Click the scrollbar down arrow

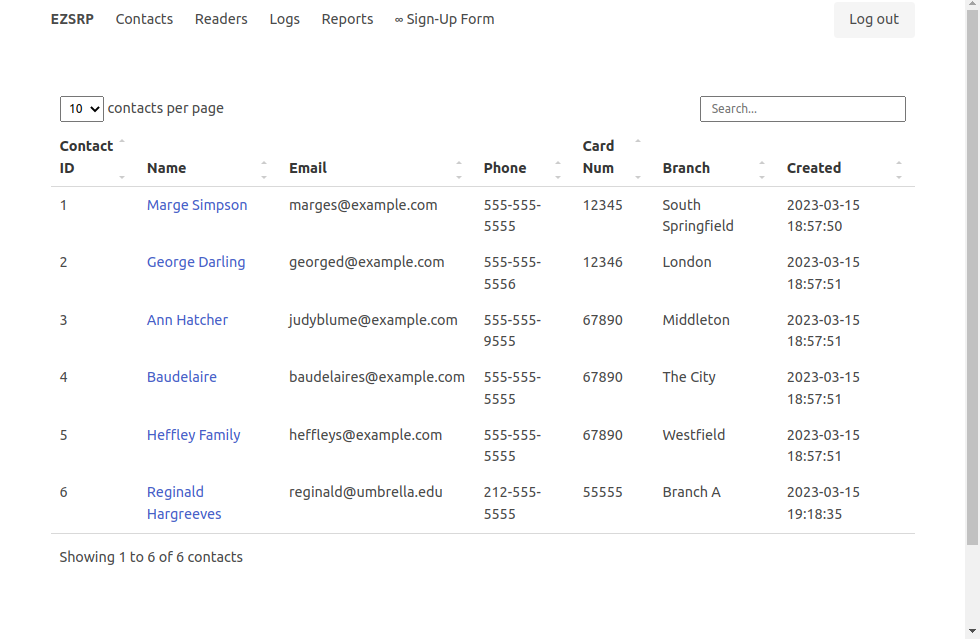coord(972,632)
